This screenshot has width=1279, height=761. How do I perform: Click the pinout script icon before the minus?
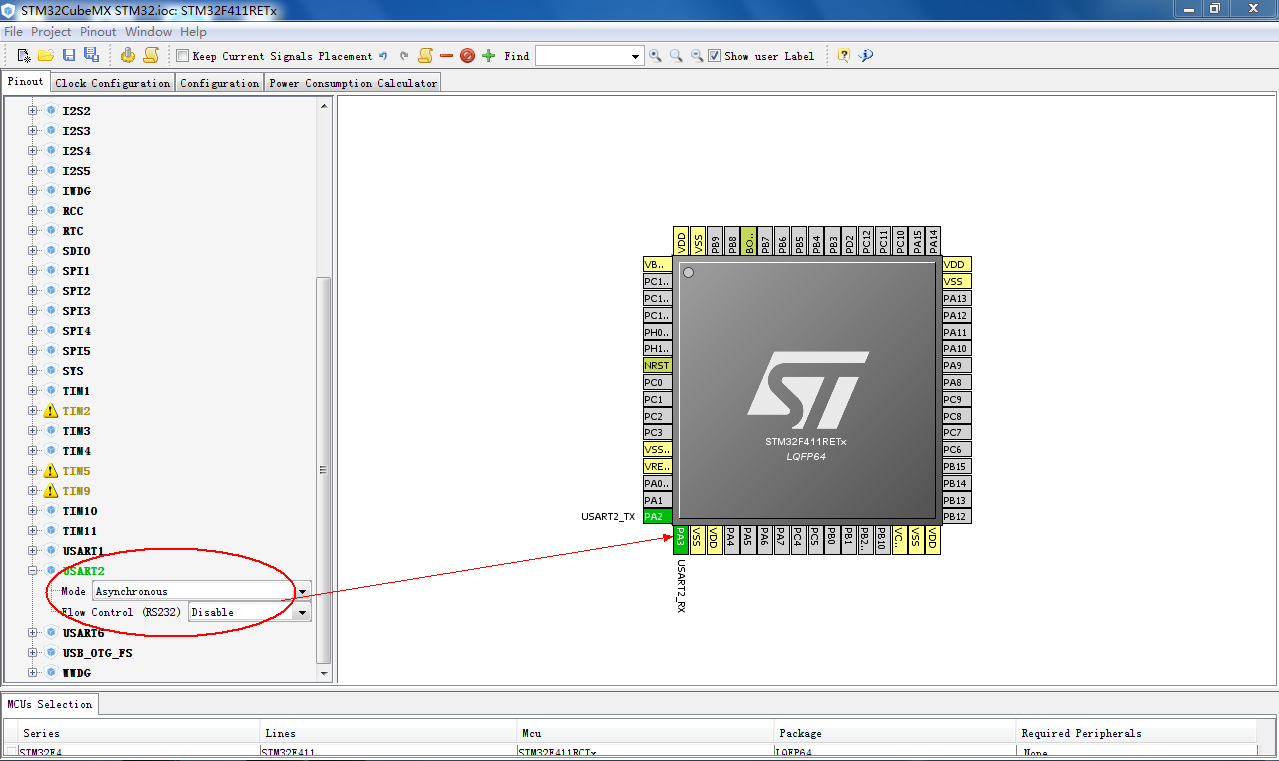[x=425, y=56]
